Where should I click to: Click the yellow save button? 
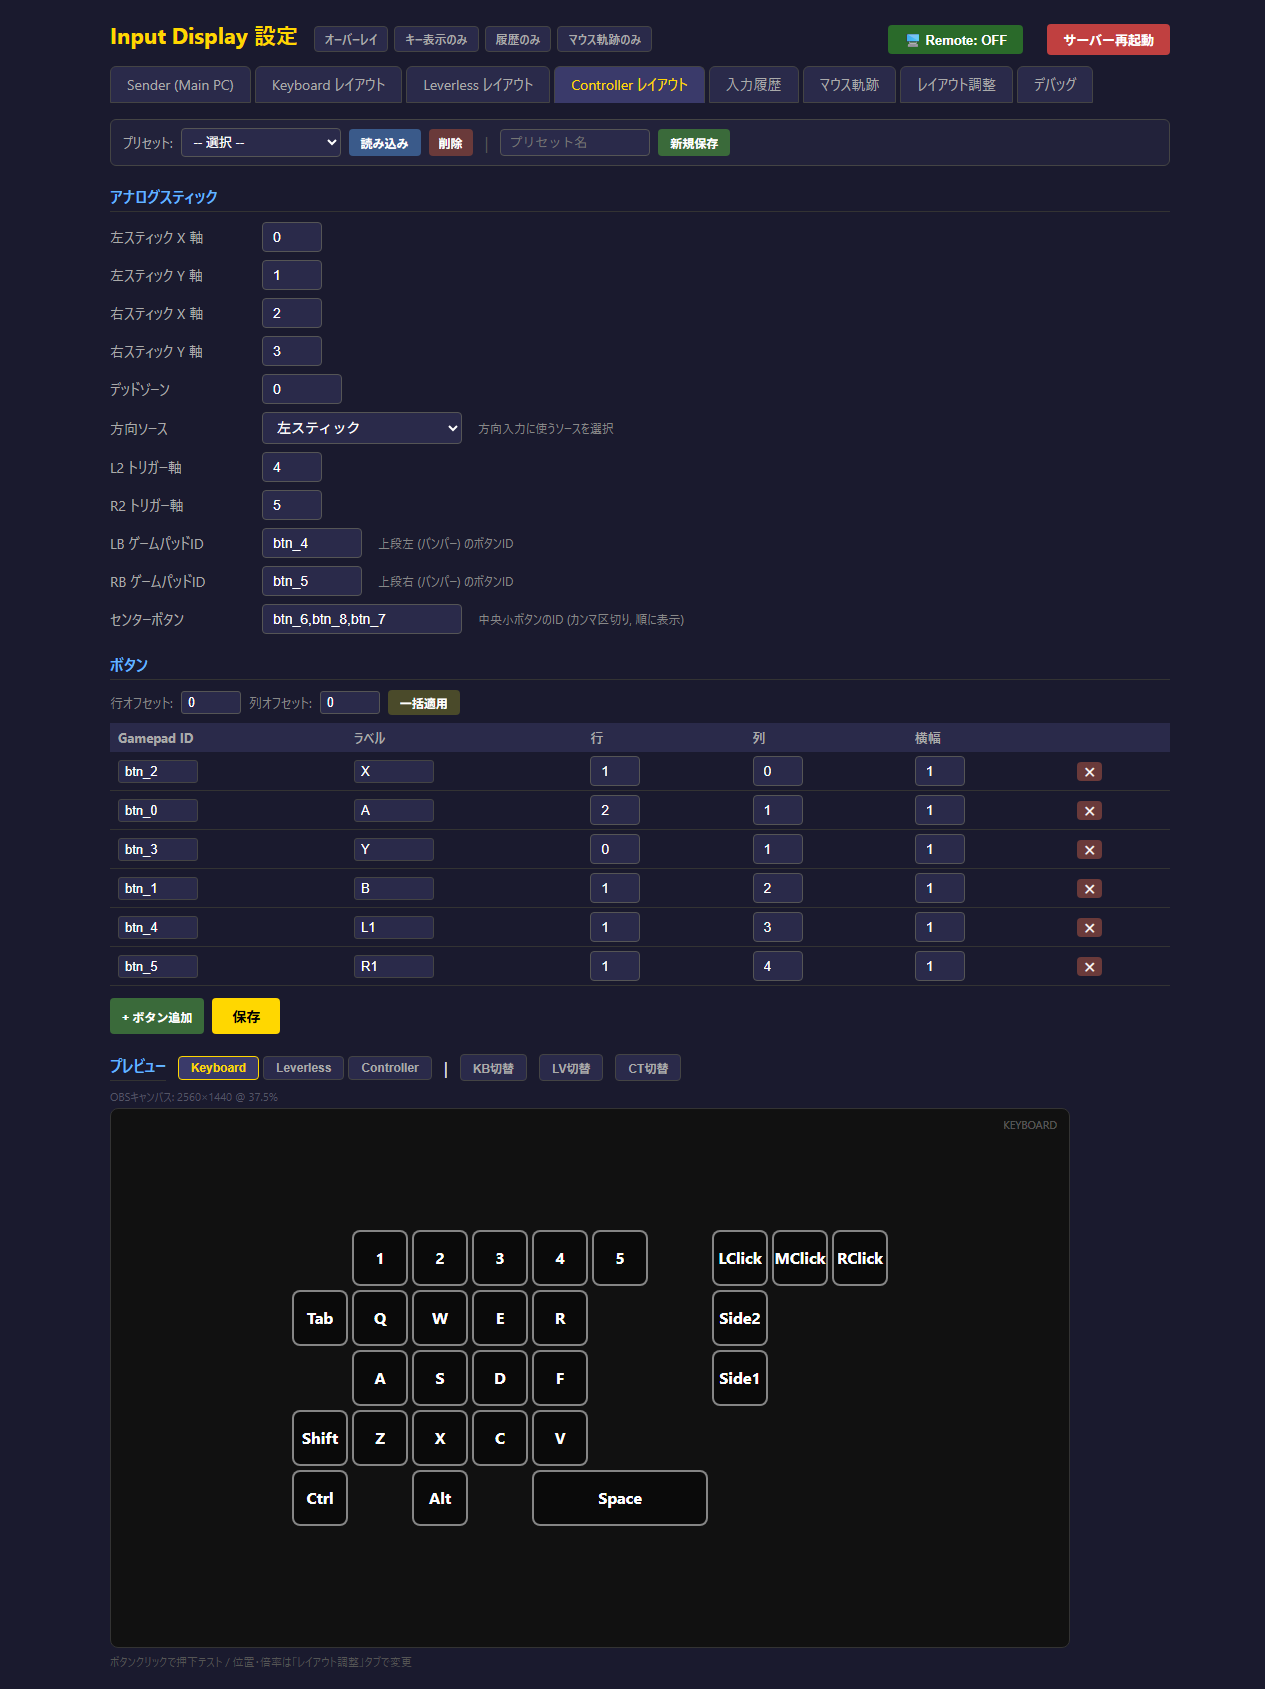pos(246,1017)
